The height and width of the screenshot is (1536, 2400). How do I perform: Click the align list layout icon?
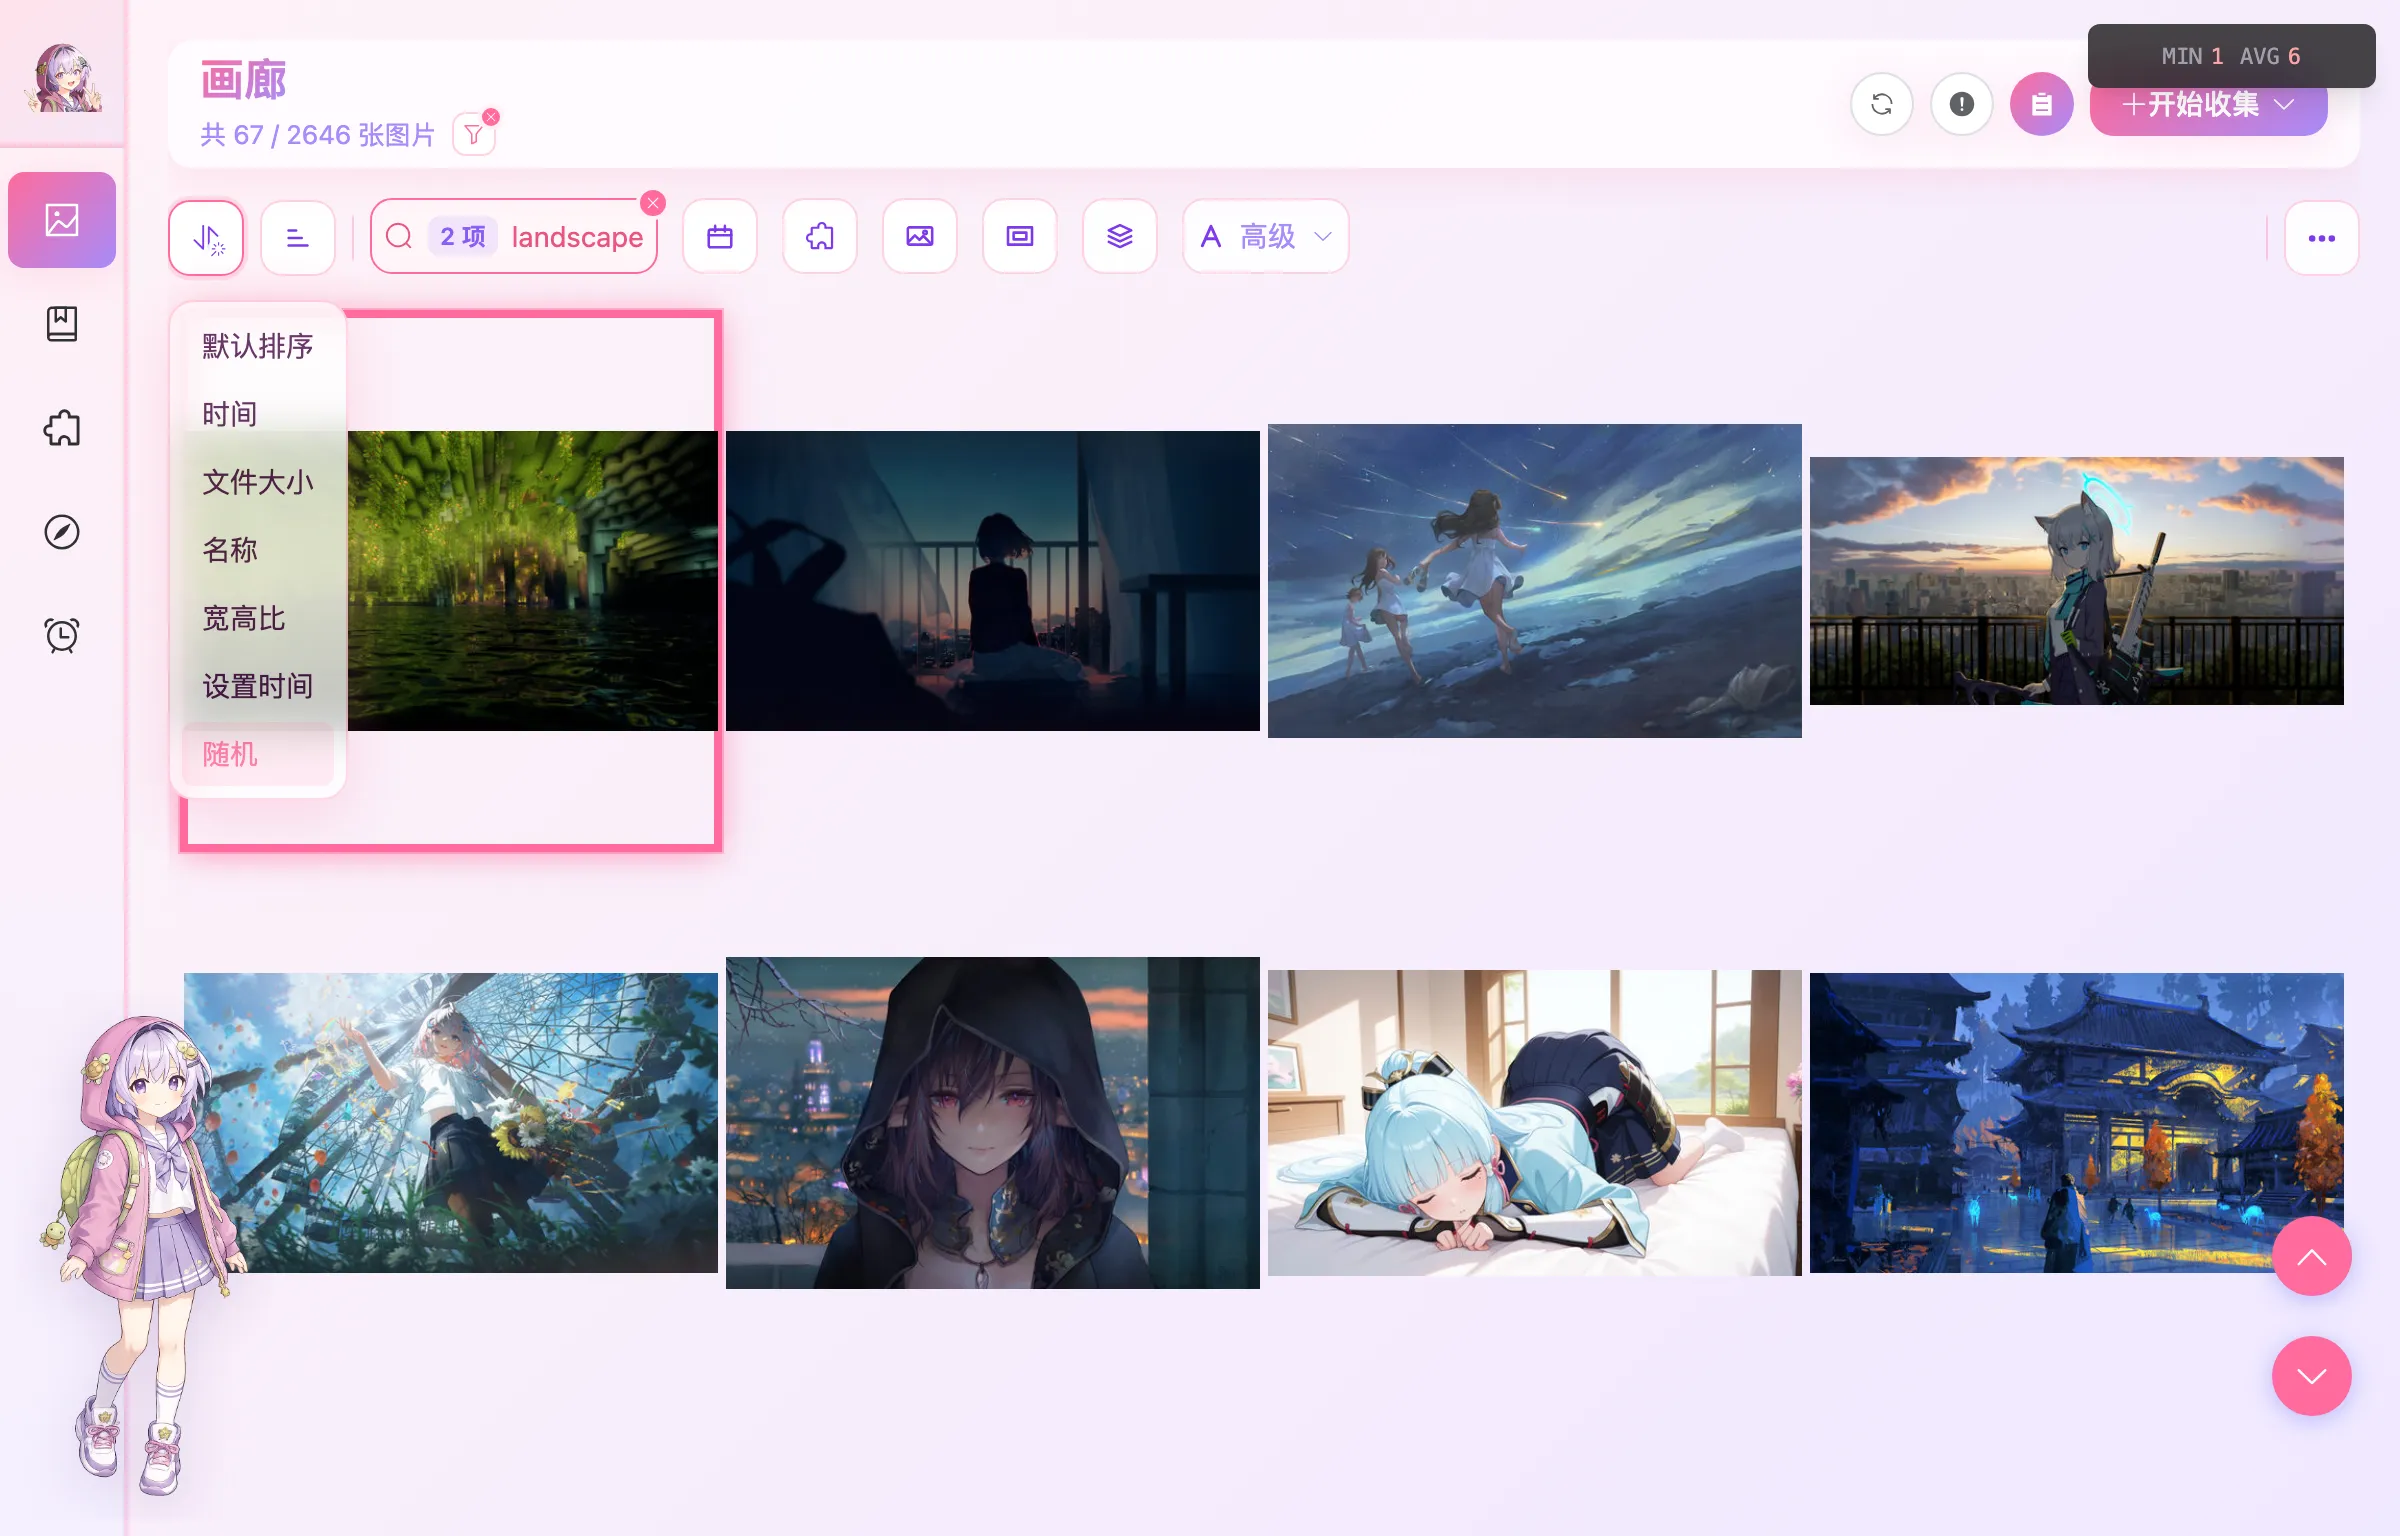coord(298,238)
